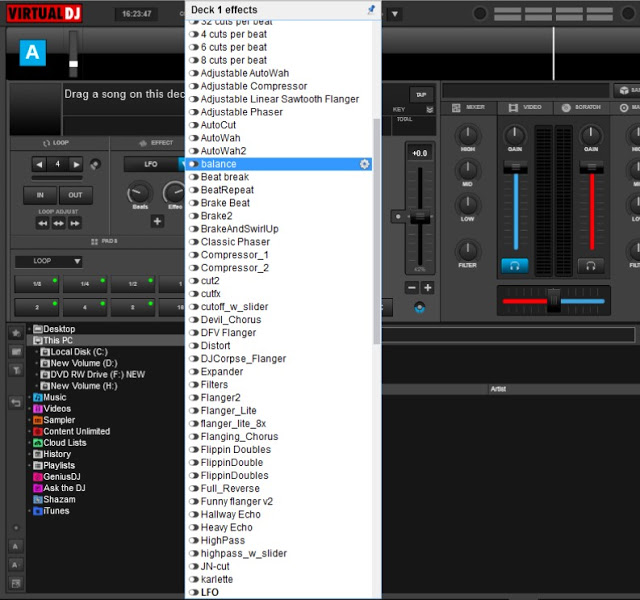640x600 pixels.
Task: Click the VirtualDJ logo
Action: [x=44, y=13]
